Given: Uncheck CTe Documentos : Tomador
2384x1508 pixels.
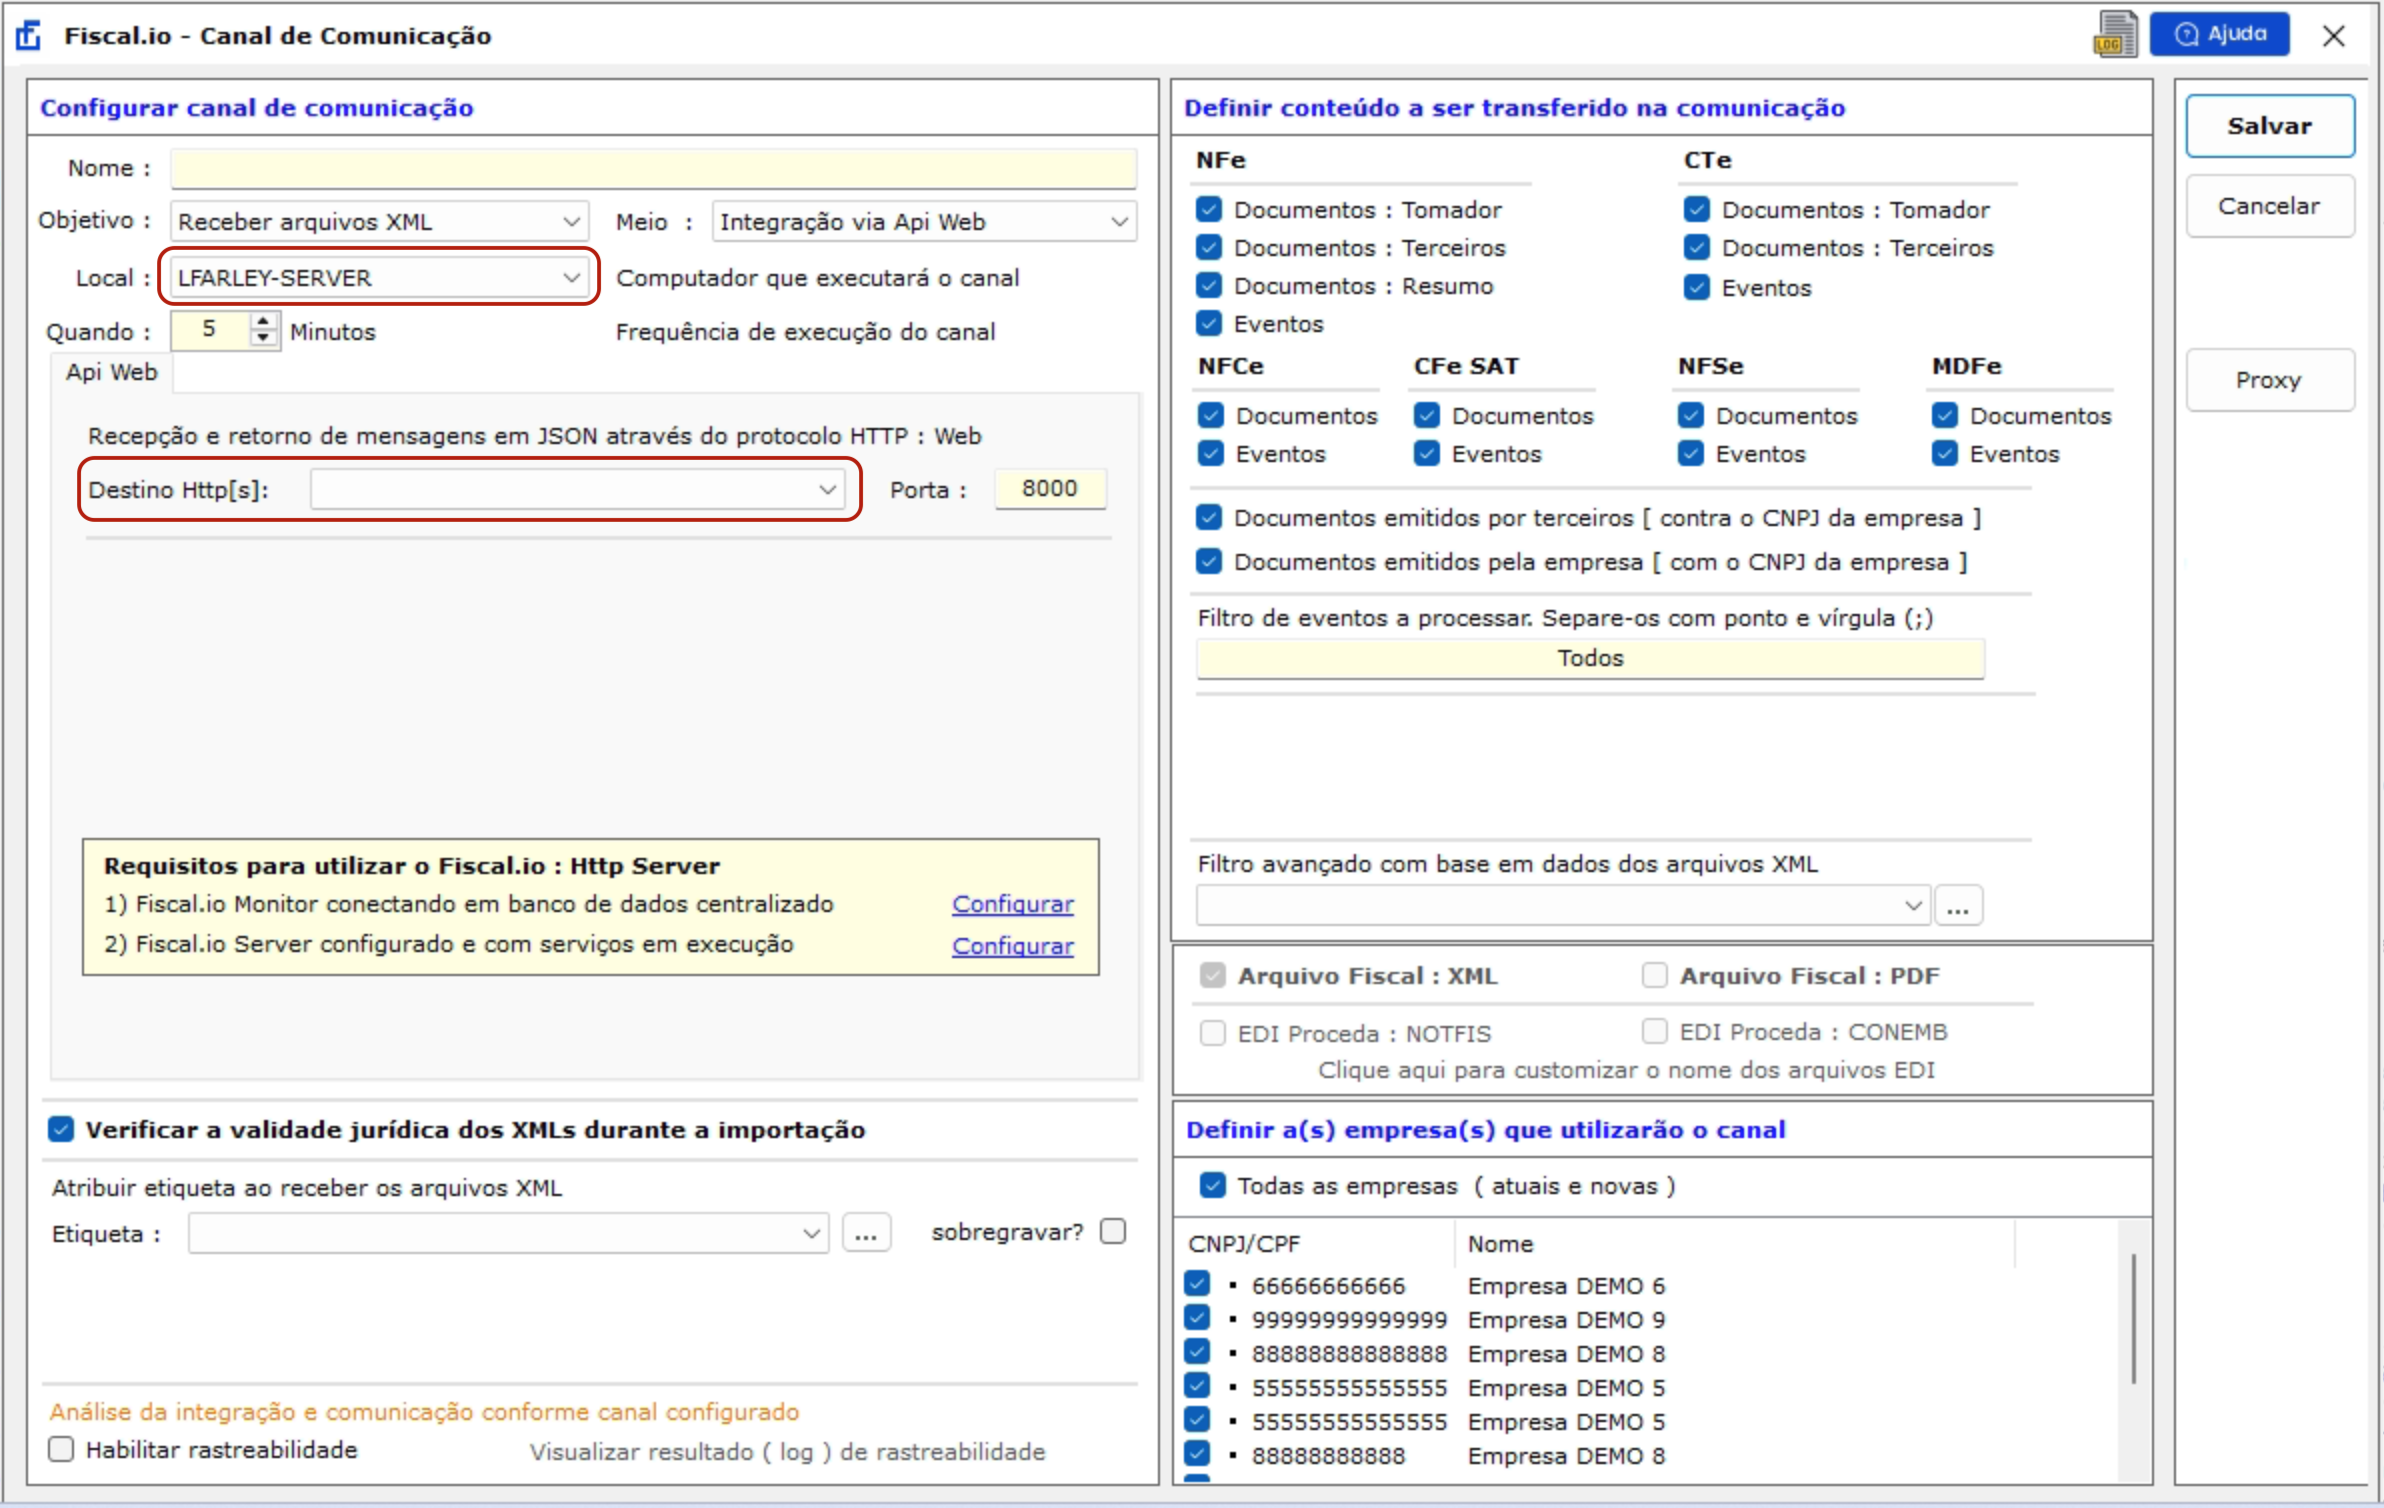Looking at the screenshot, I should [1697, 209].
